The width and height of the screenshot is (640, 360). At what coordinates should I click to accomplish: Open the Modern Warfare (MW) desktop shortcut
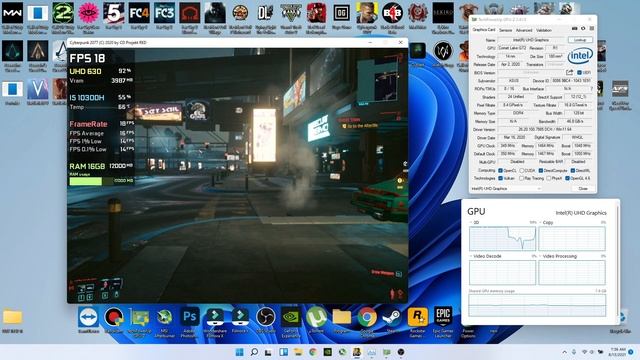(x=12, y=13)
